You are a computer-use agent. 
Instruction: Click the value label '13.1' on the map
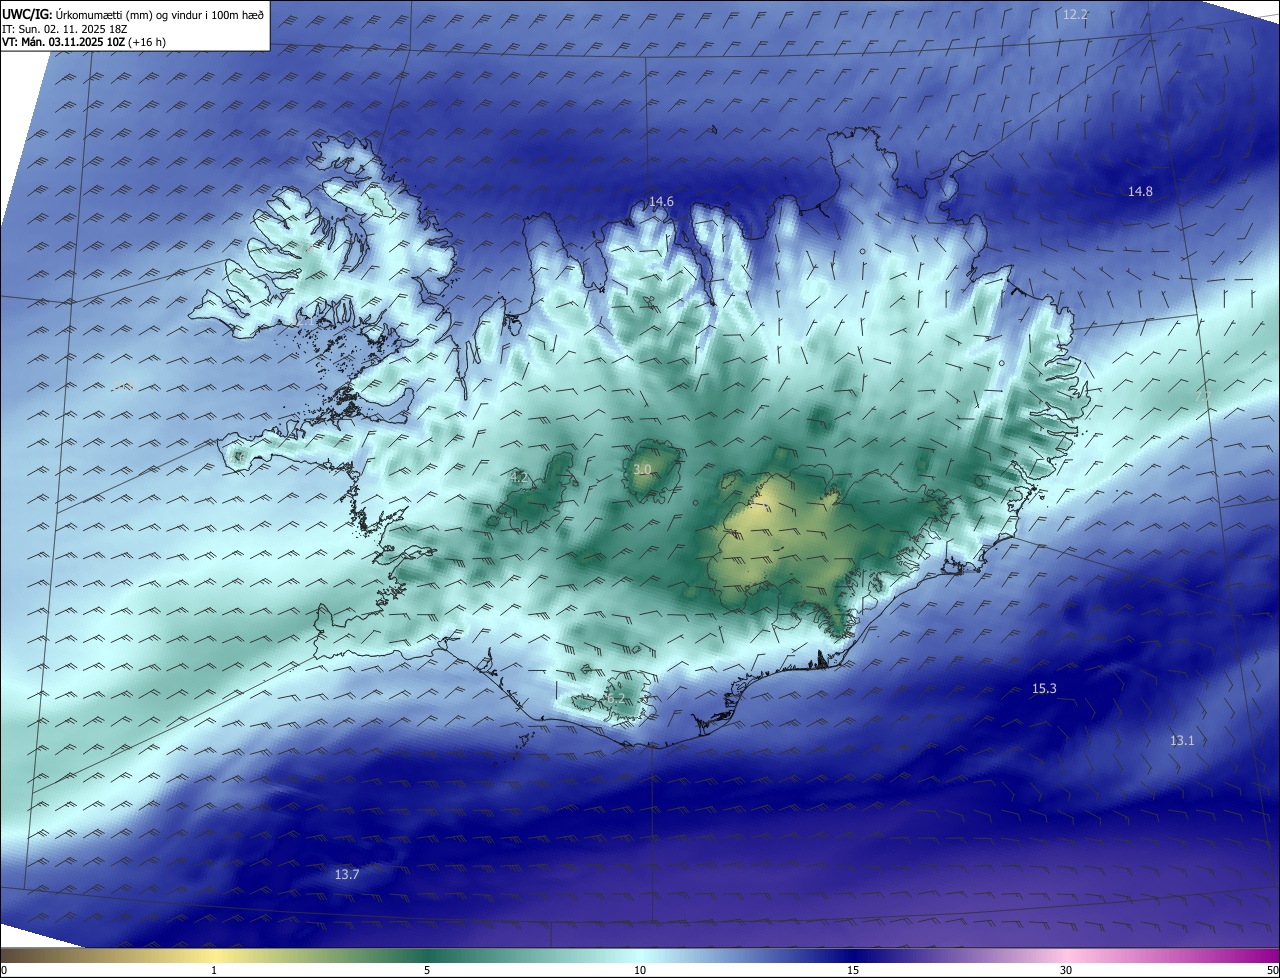pos(1182,740)
